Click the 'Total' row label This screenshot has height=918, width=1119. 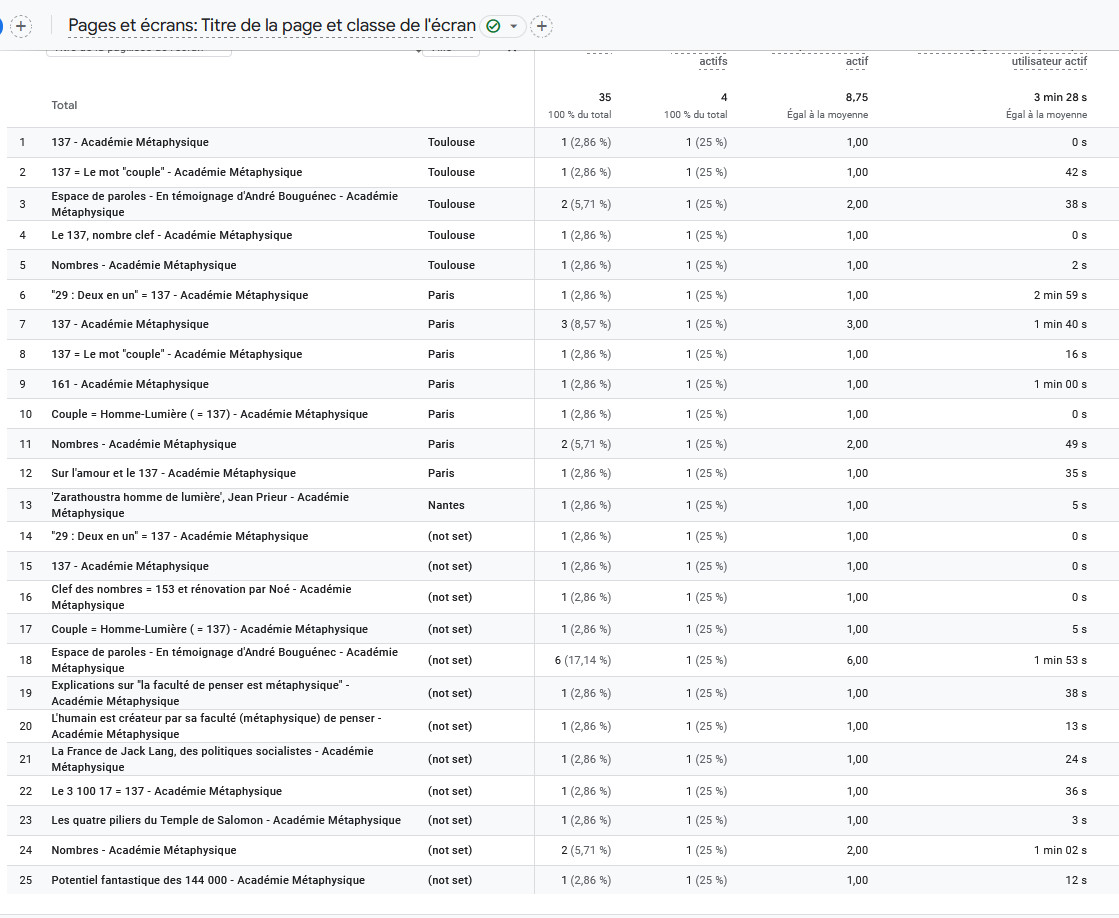coord(64,105)
